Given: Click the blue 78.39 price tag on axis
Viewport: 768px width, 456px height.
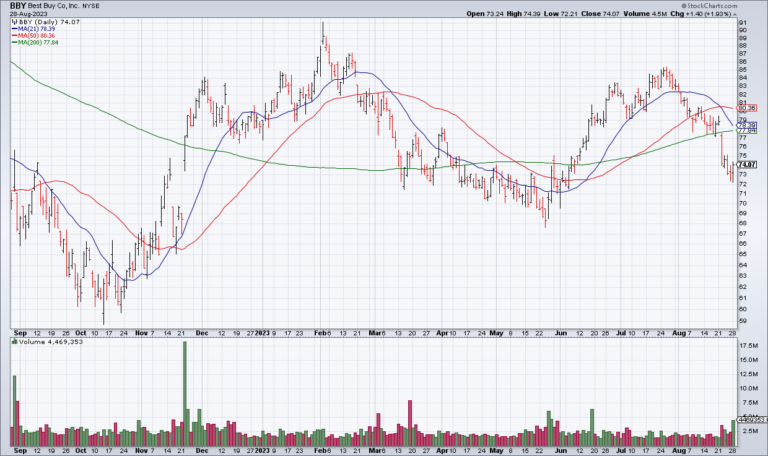Looking at the screenshot, I should pos(746,125).
